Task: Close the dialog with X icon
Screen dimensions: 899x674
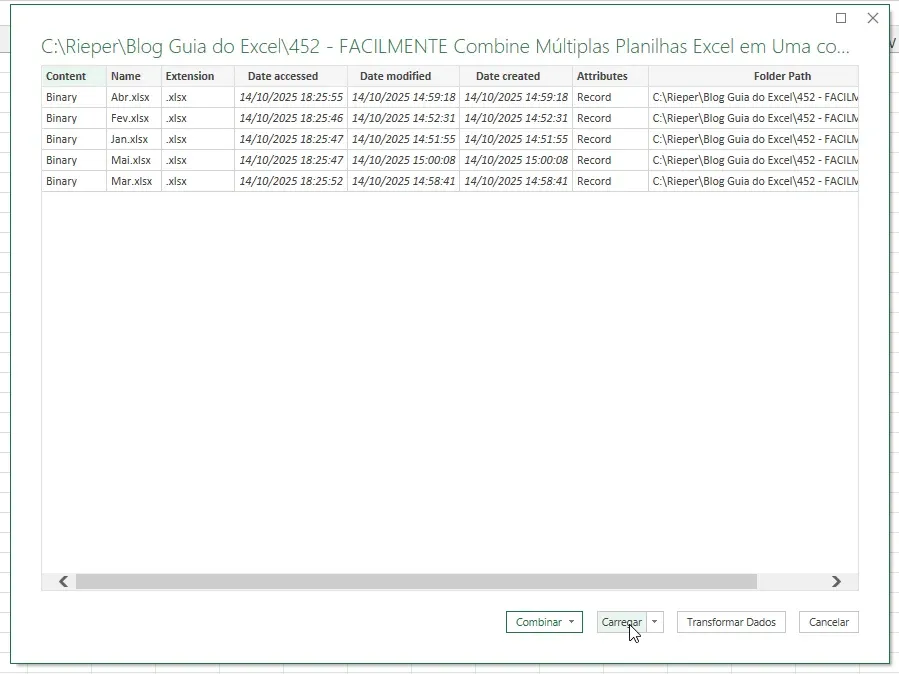Action: point(873,18)
